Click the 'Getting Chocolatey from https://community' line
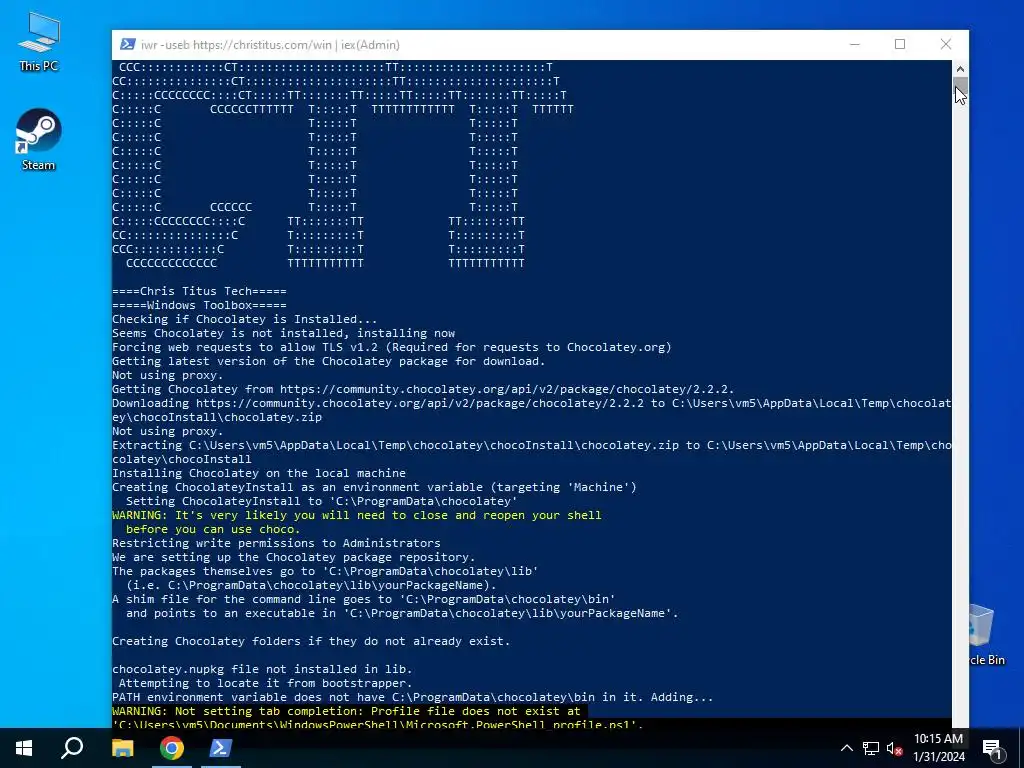 423,389
